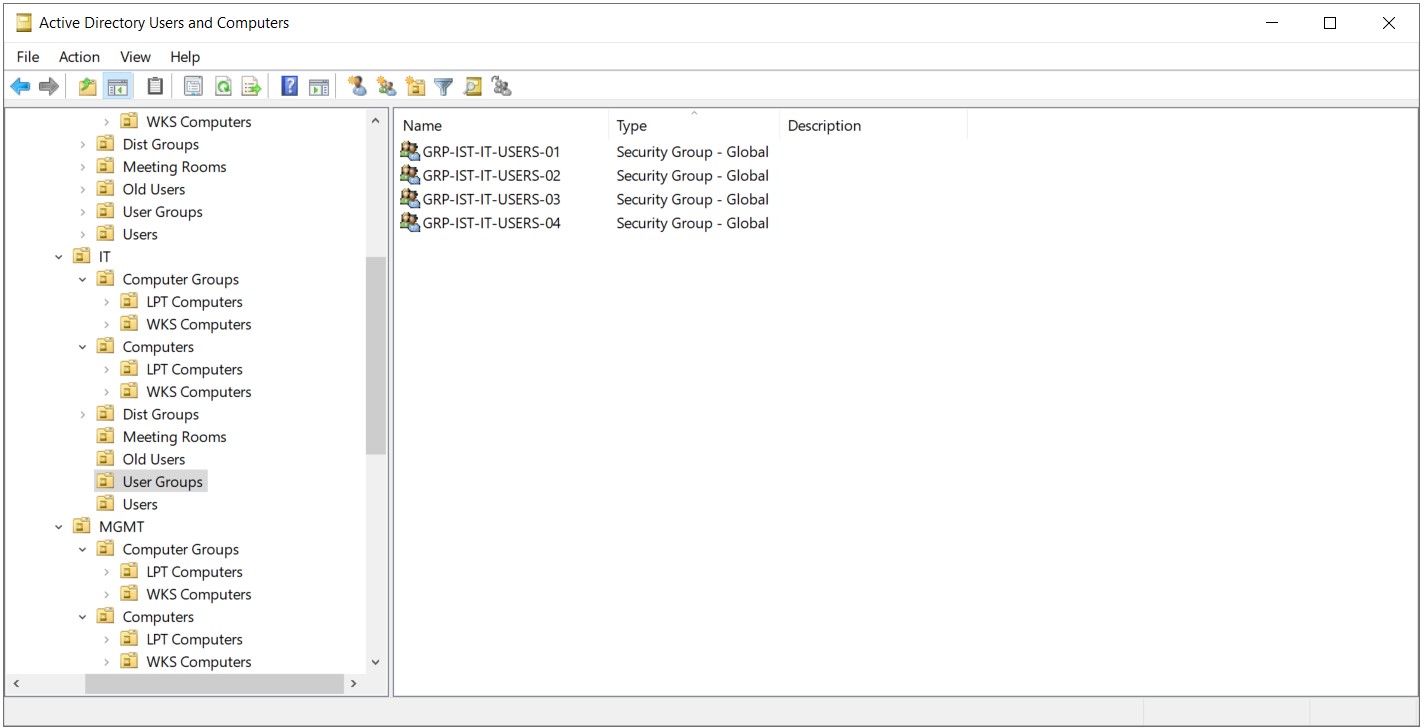
Task: Open the Help menu
Action: point(185,57)
